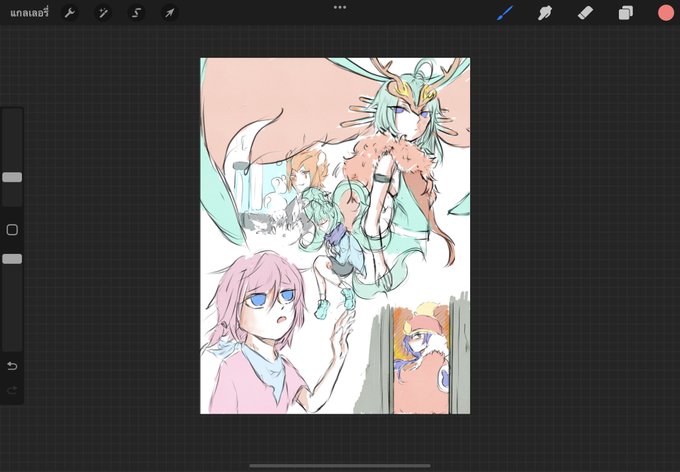
Task: Open the three-dots menu at top center
Action: point(340,7)
